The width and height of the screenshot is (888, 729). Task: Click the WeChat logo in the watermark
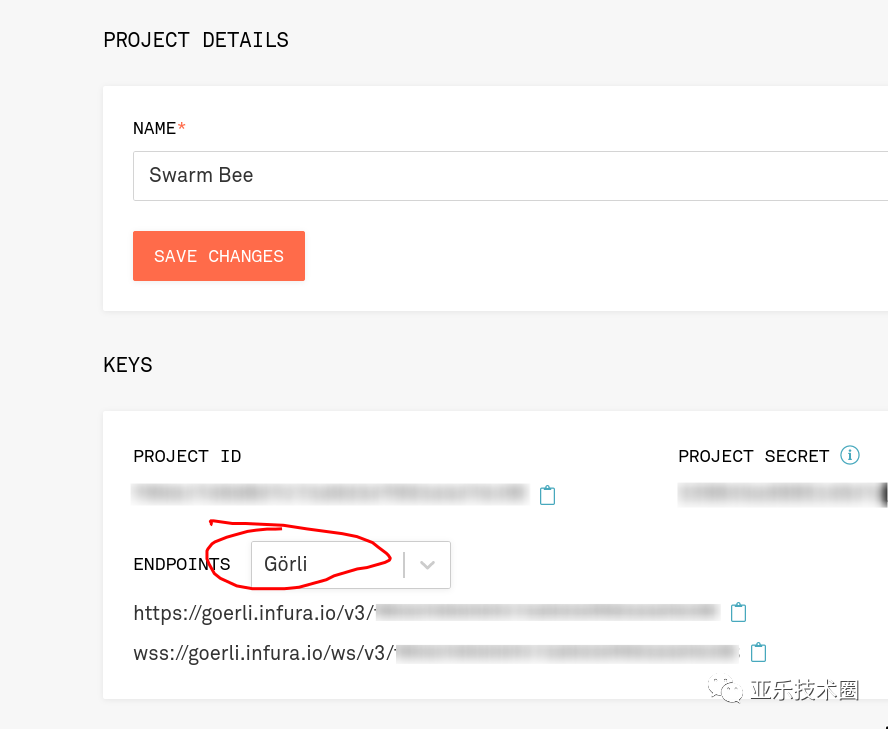[725, 688]
